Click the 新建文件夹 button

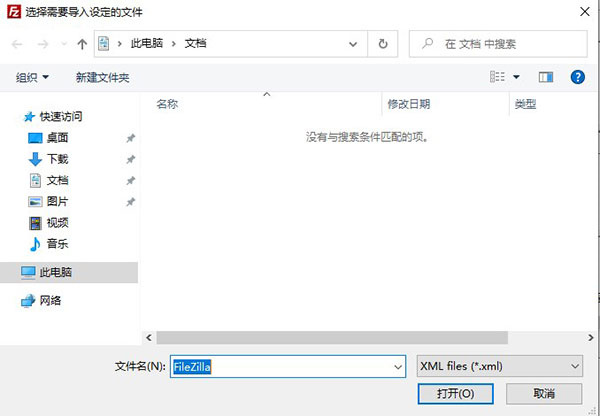click(x=102, y=78)
